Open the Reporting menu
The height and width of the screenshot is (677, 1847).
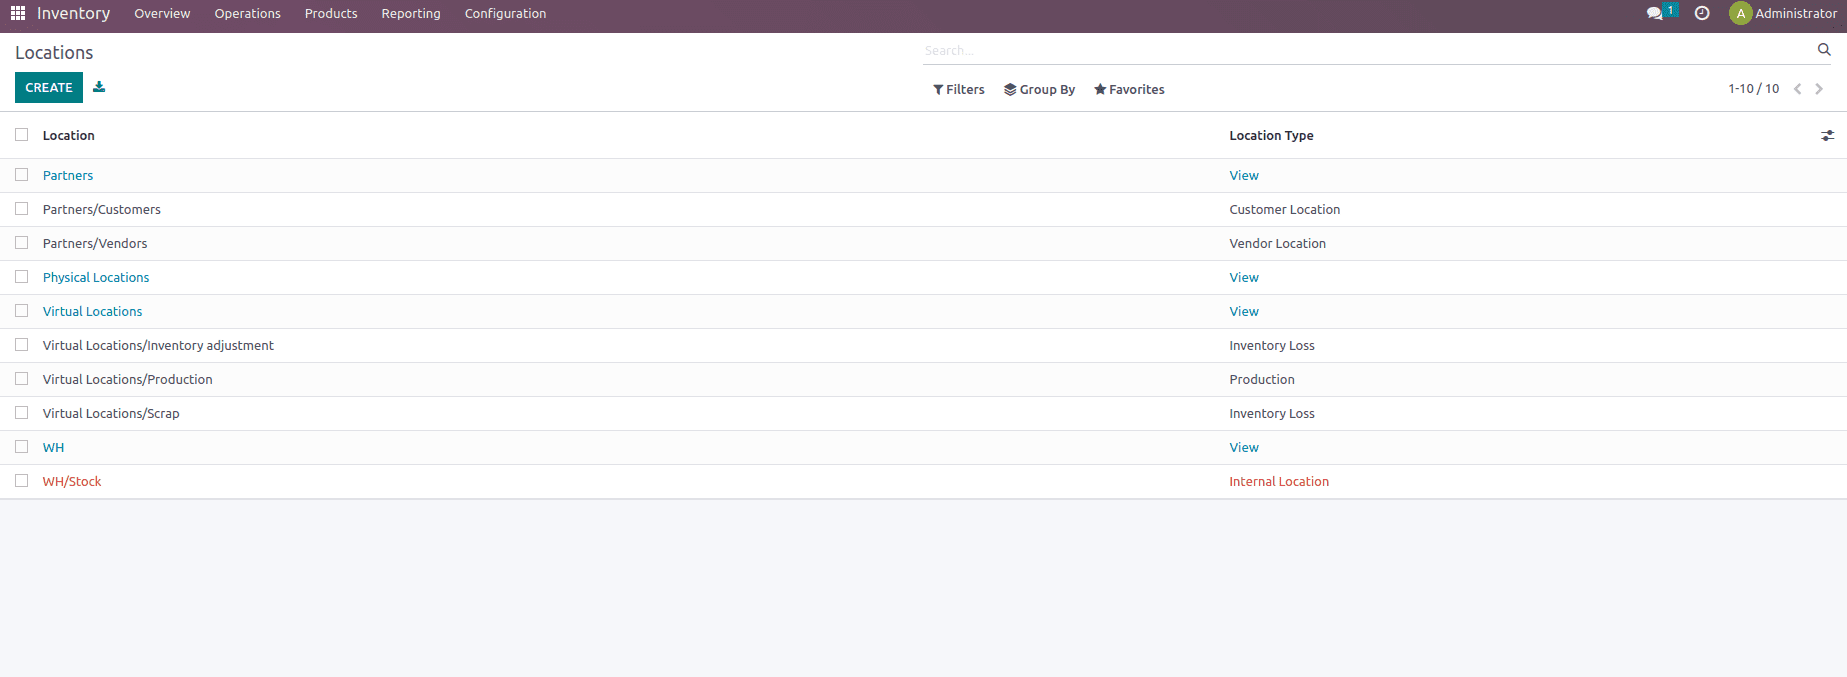pos(410,13)
